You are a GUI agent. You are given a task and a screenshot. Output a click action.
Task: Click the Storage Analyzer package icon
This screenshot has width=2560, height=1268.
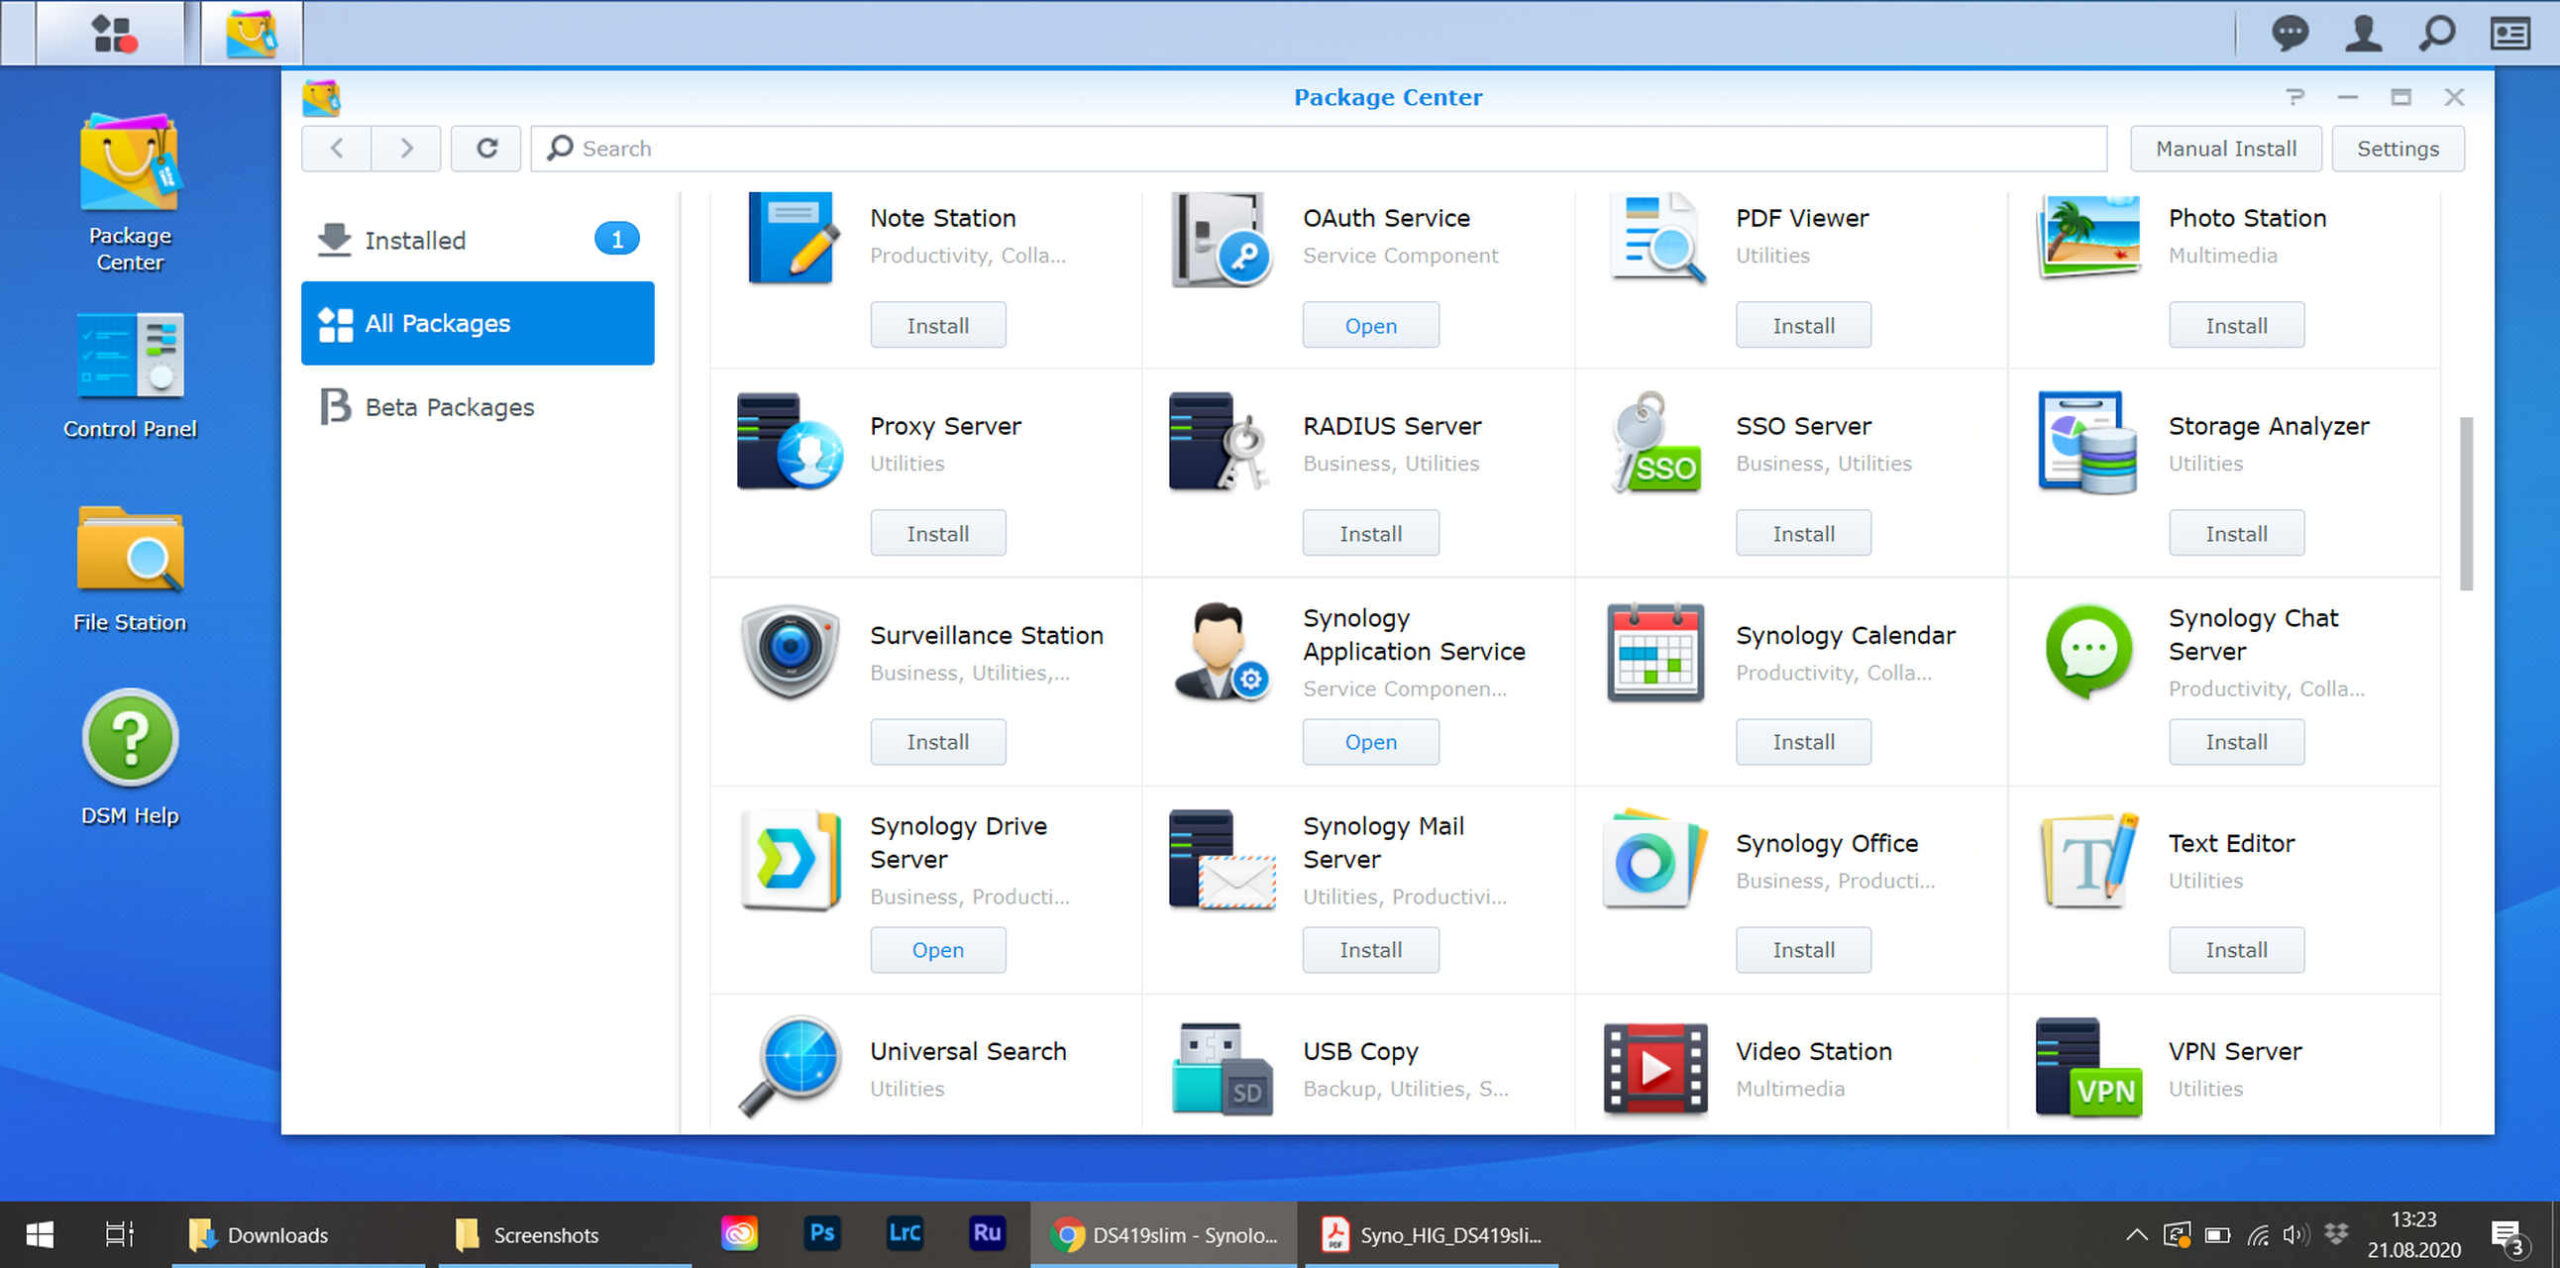pyautogui.click(x=2088, y=441)
